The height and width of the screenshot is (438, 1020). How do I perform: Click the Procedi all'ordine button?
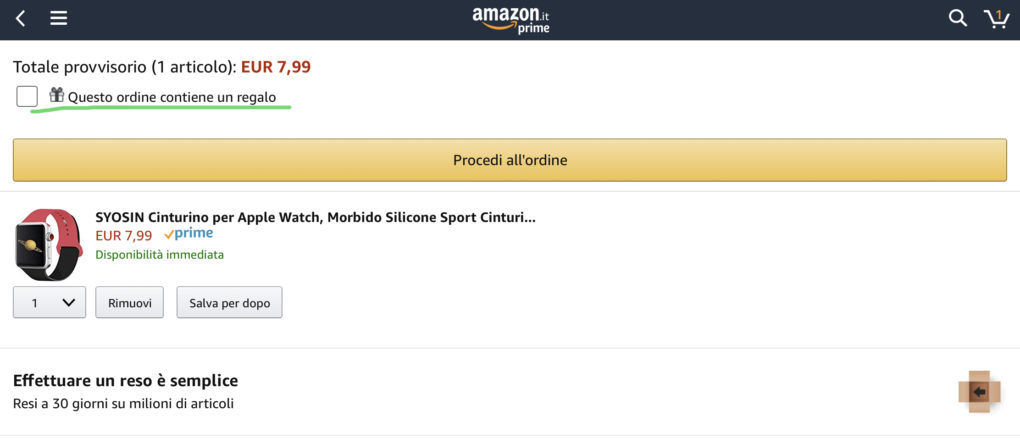[510, 160]
